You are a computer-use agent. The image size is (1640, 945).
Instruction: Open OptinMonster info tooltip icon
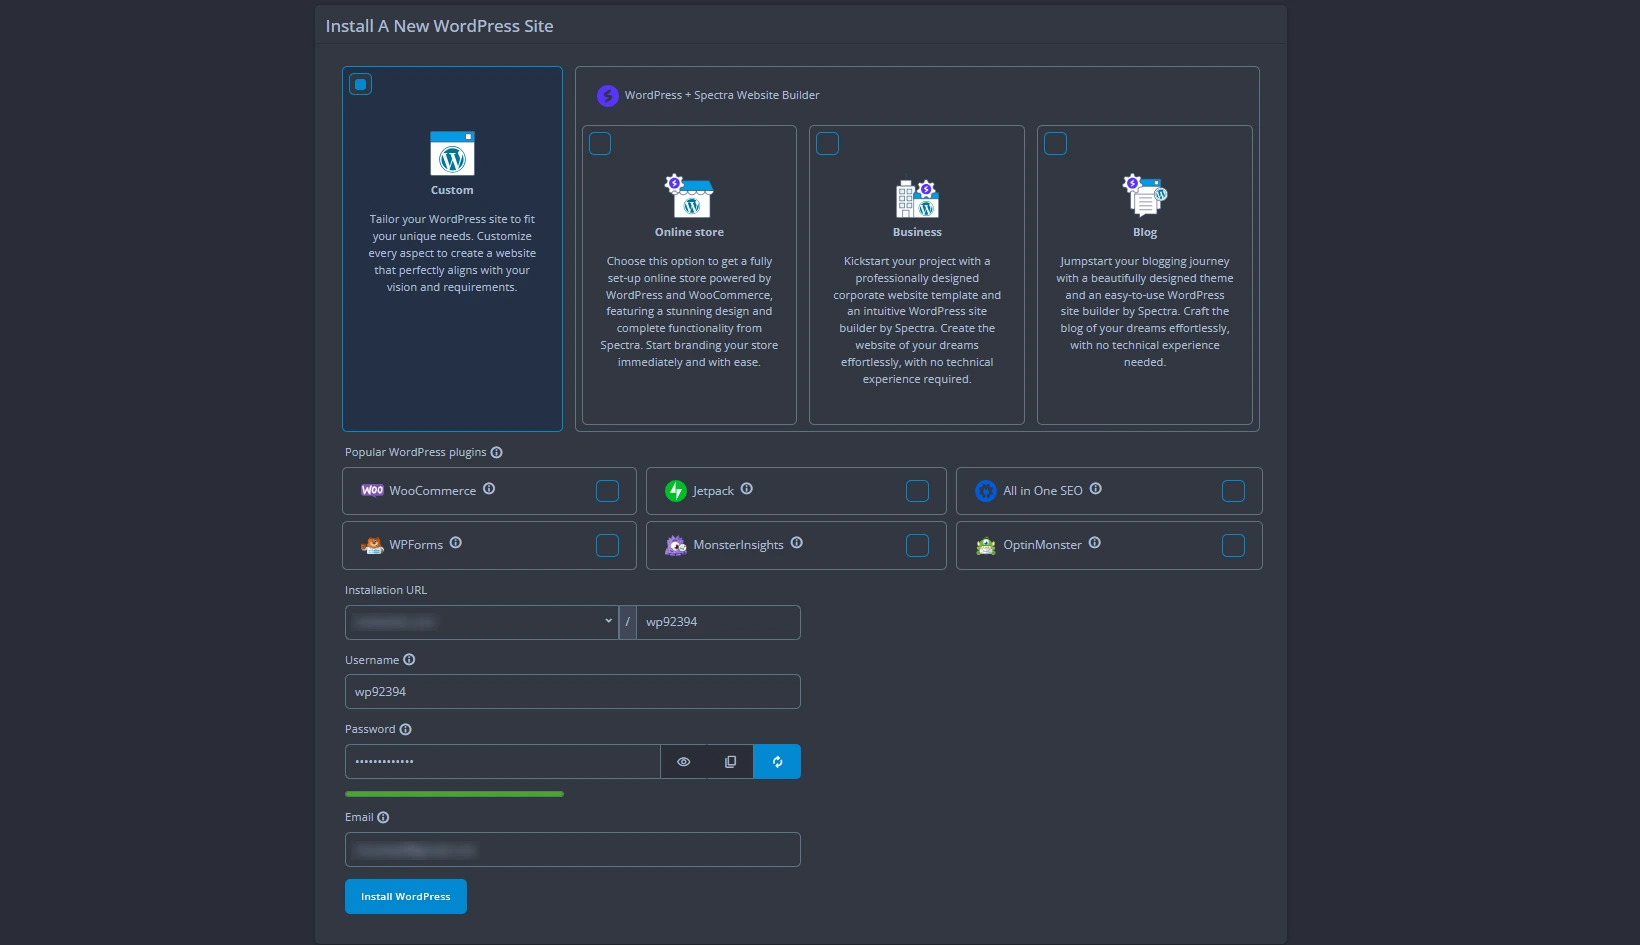point(1095,543)
